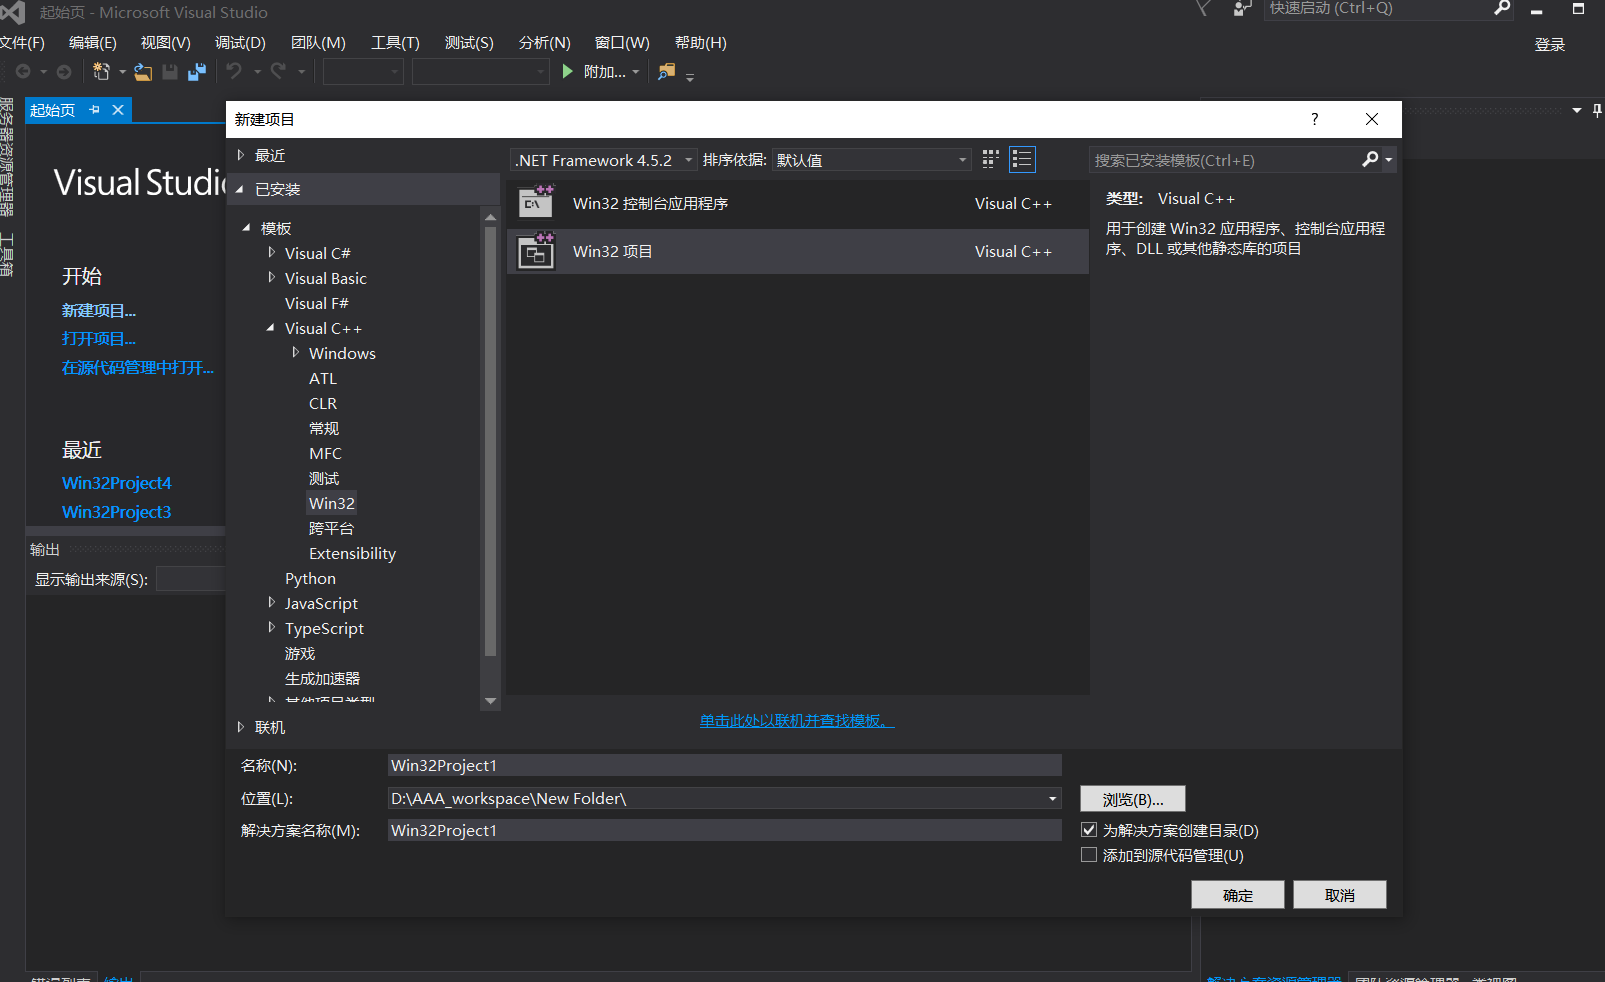This screenshot has width=1605, height=982.
Task: Close the Start Page tab
Action: (x=118, y=110)
